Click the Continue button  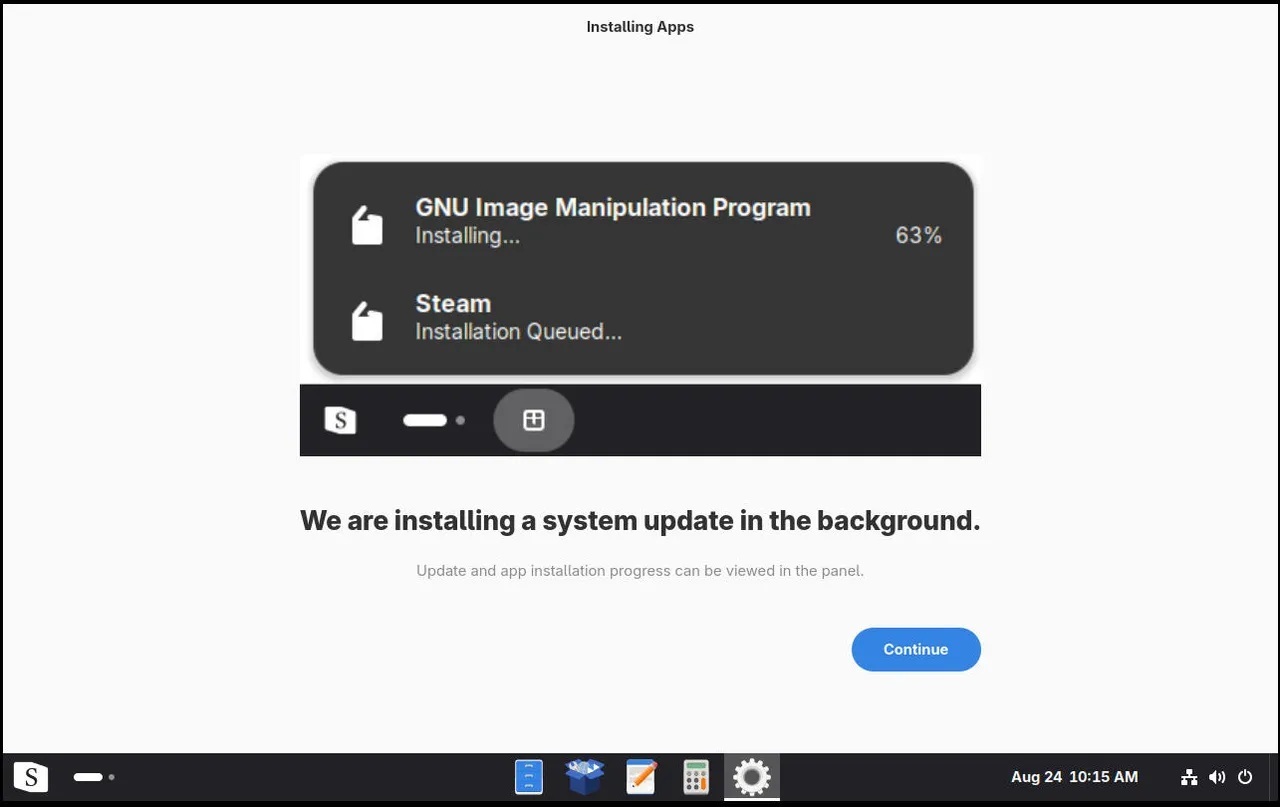point(916,649)
